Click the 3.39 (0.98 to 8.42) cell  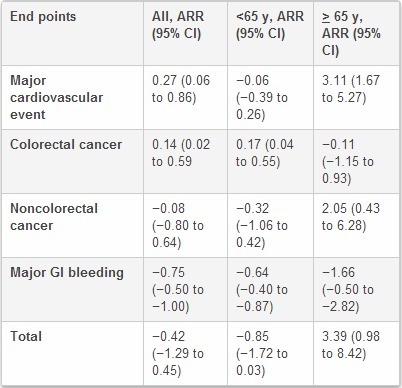[356, 353]
